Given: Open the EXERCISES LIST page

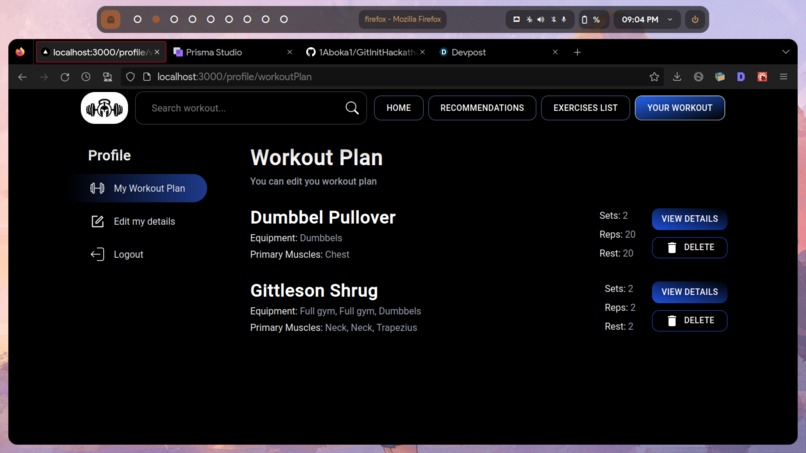Looking at the screenshot, I should pos(585,108).
